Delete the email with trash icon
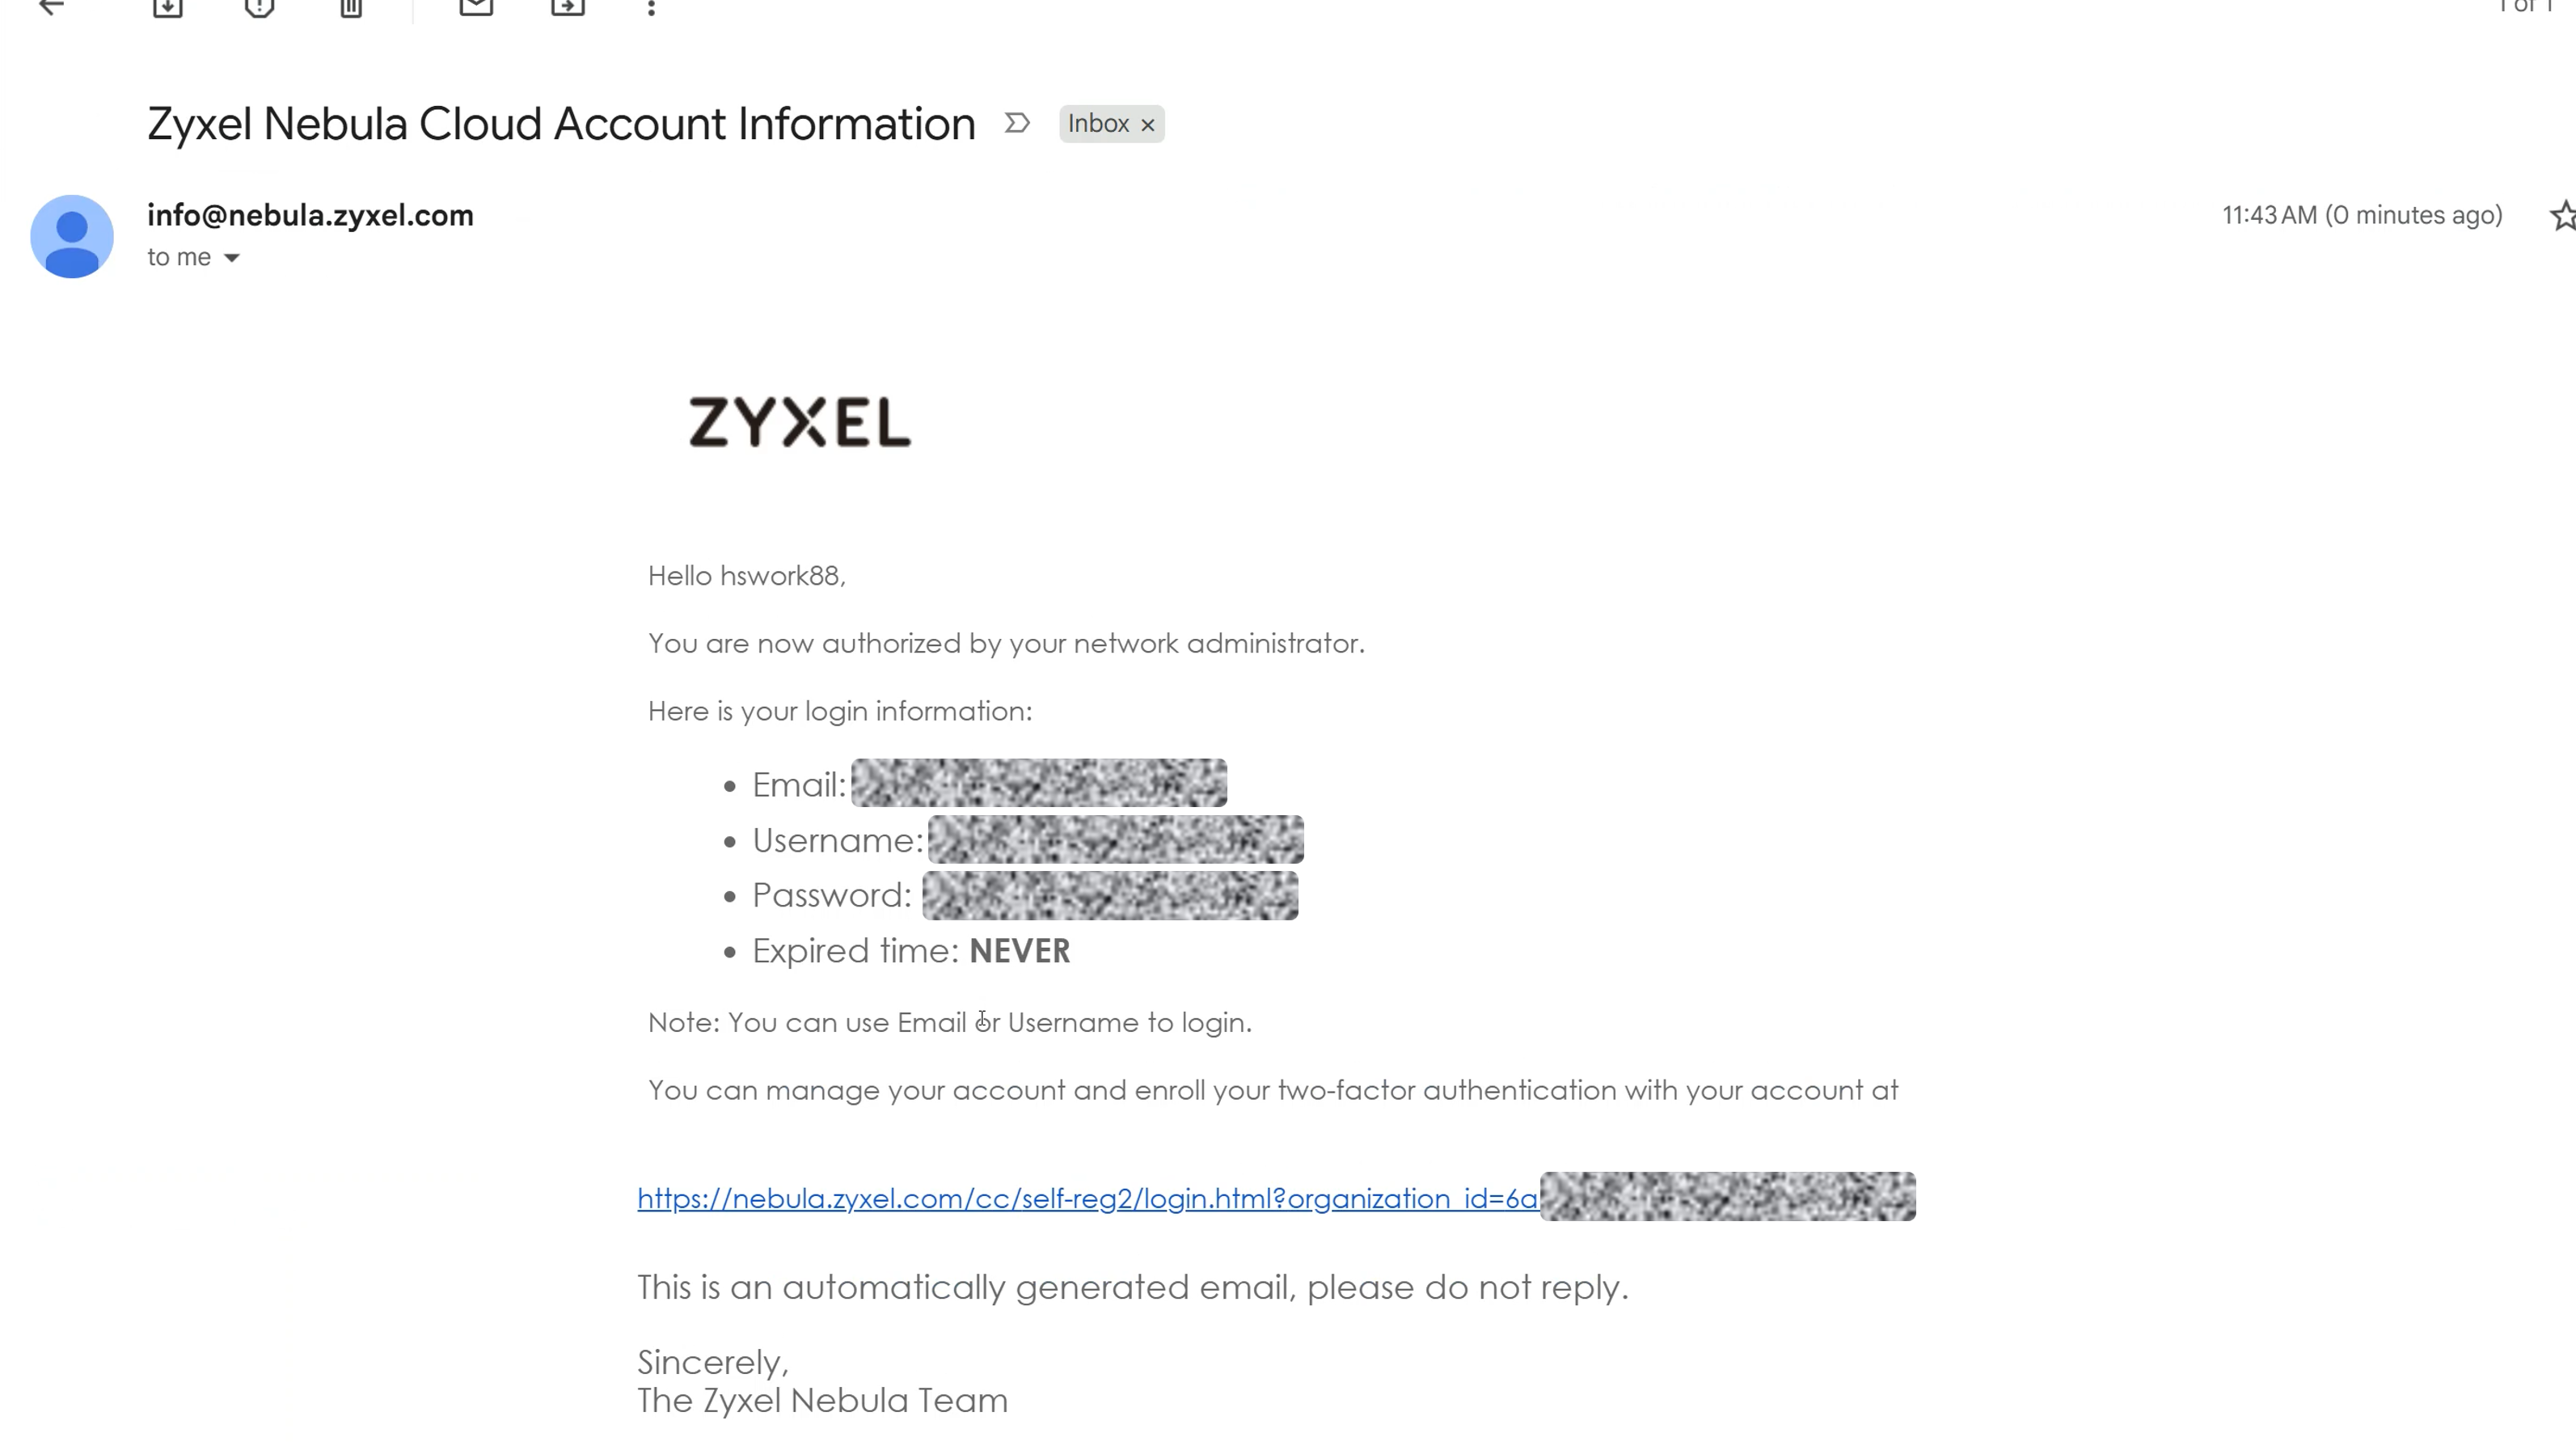2576x1450 pixels. (351, 7)
